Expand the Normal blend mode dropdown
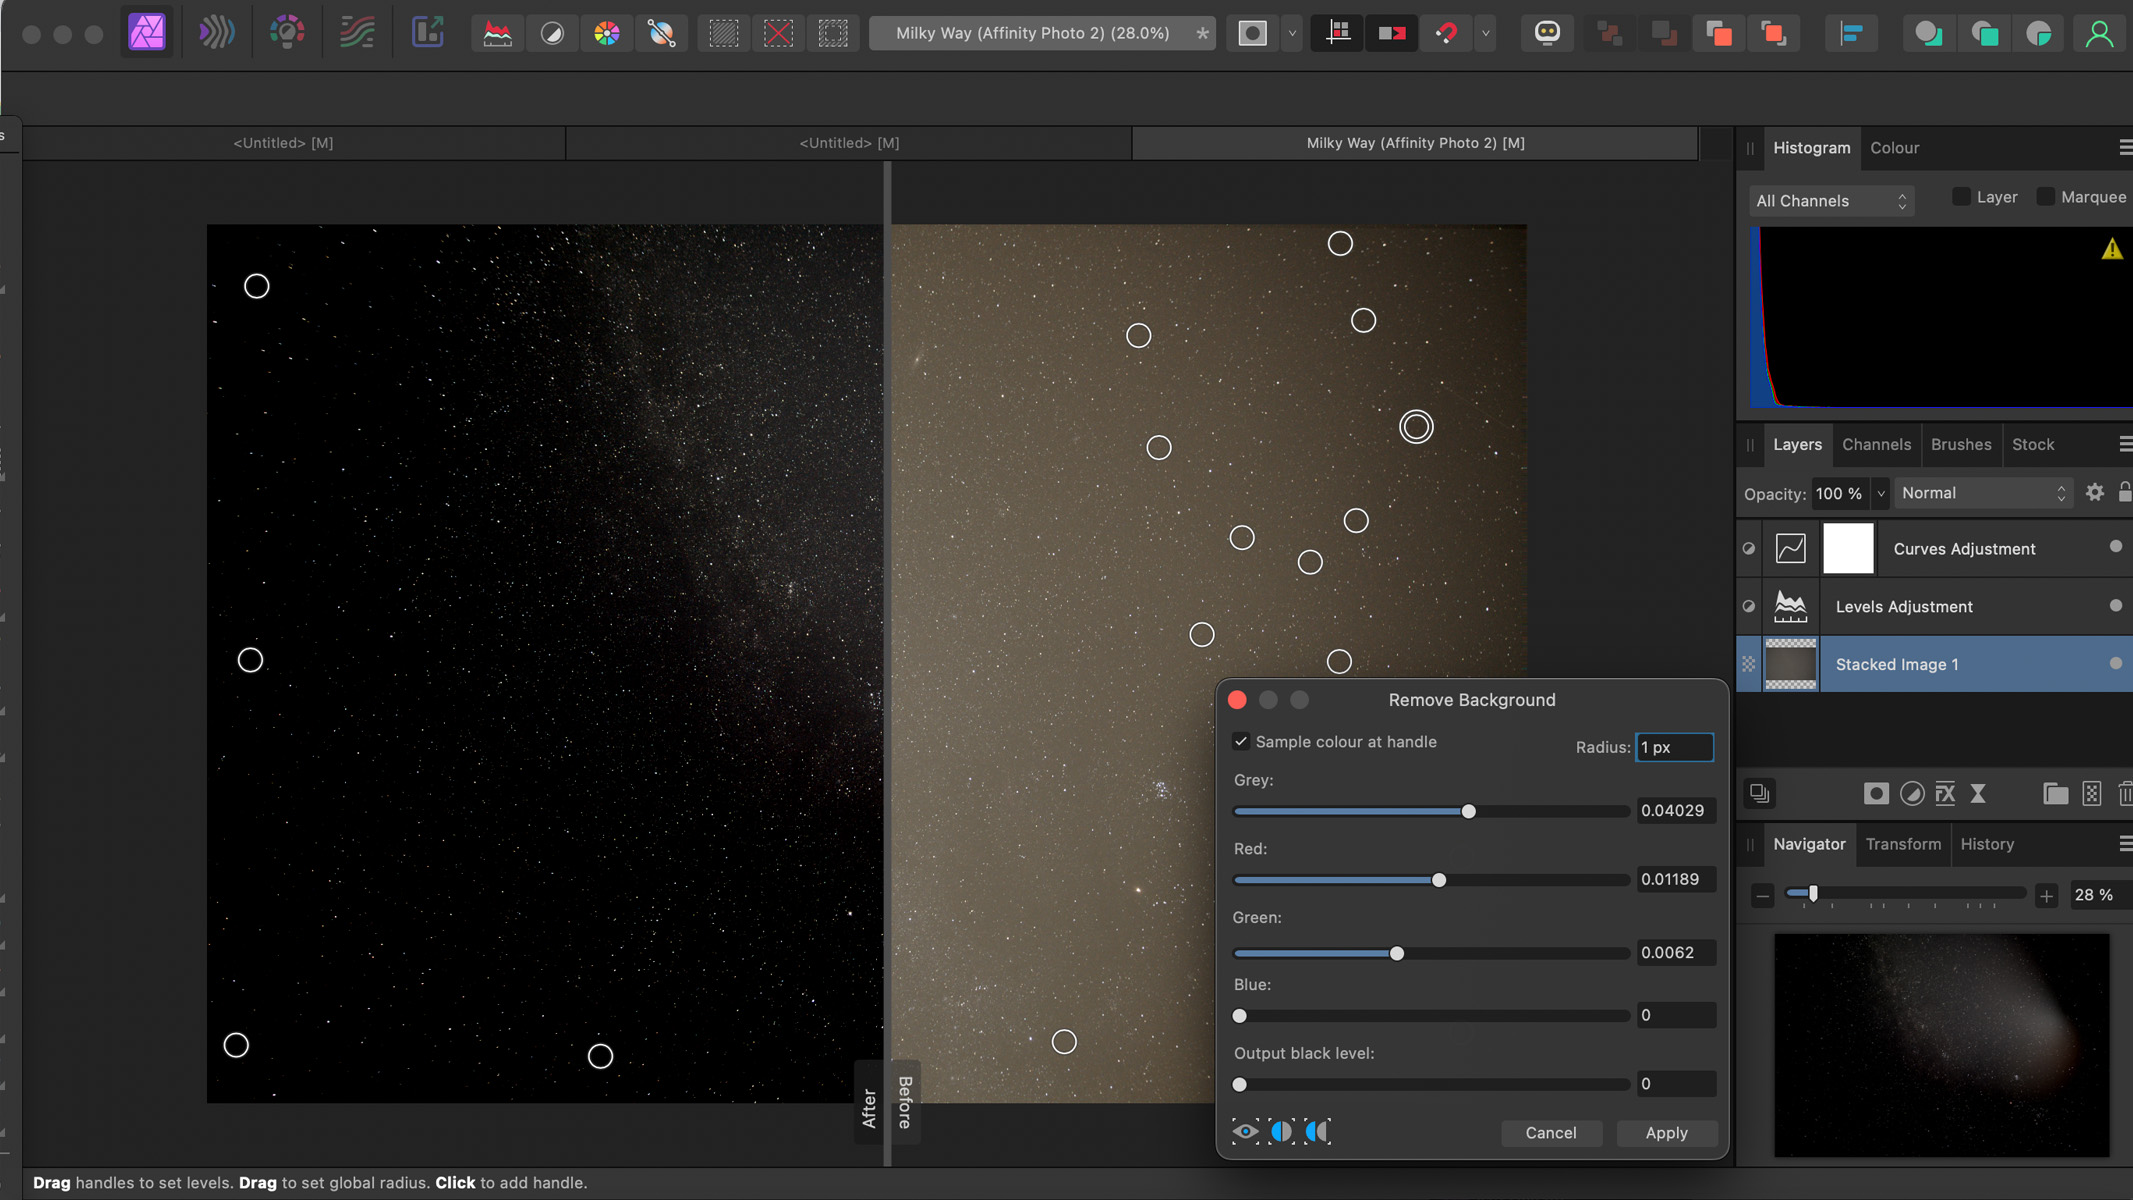This screenshot has width=2133, height=1200. click(1985, 492)
